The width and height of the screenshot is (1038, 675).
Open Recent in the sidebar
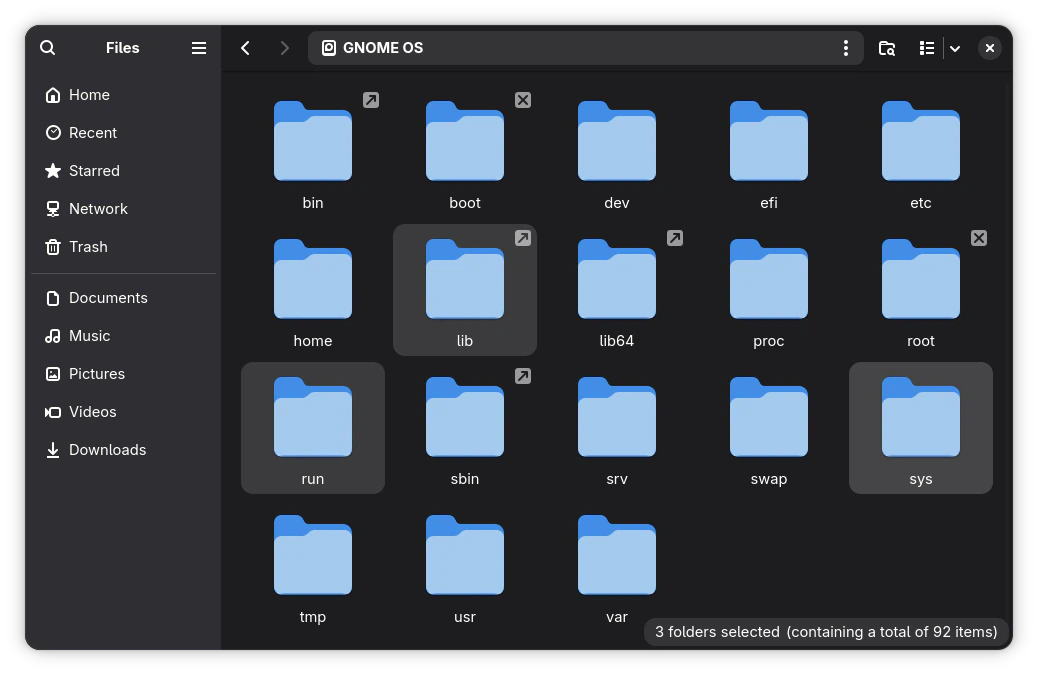[x=124, y=132]
